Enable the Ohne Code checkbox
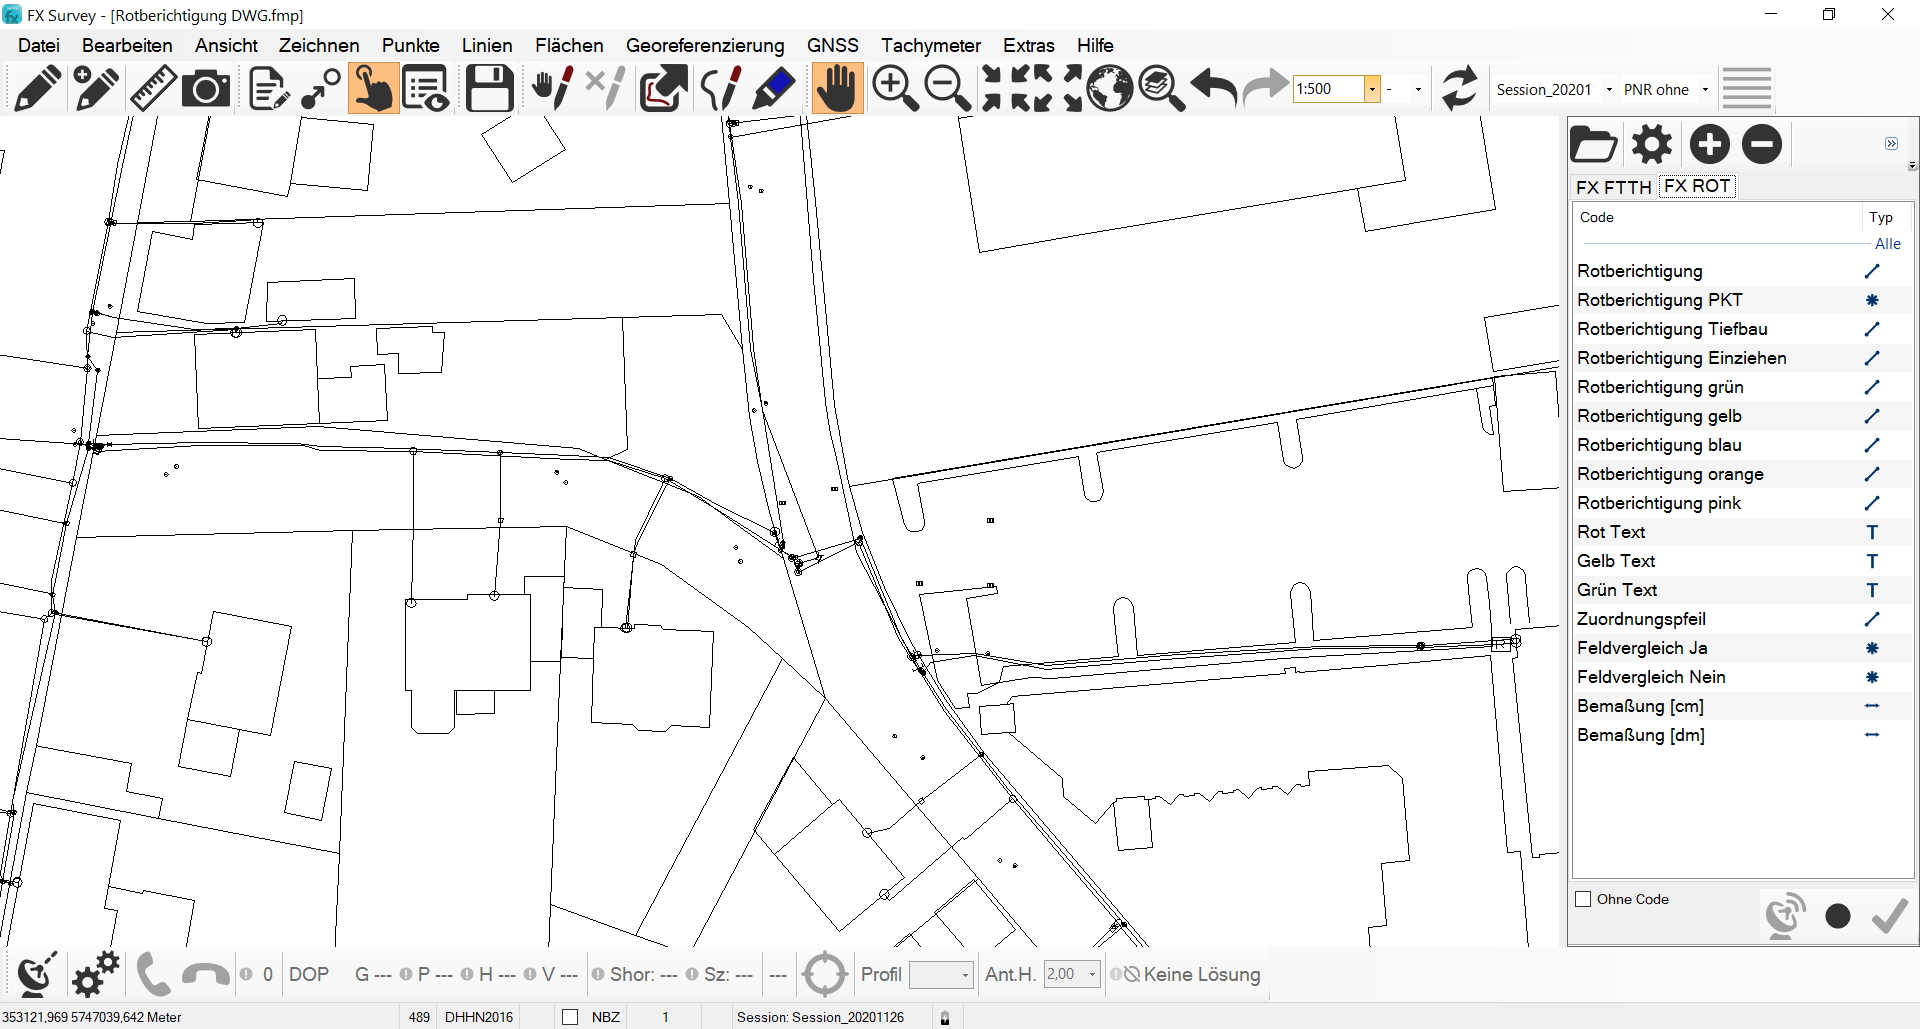The image size is (1920, 1029). pyautogui.click(x=1583, y=899)
